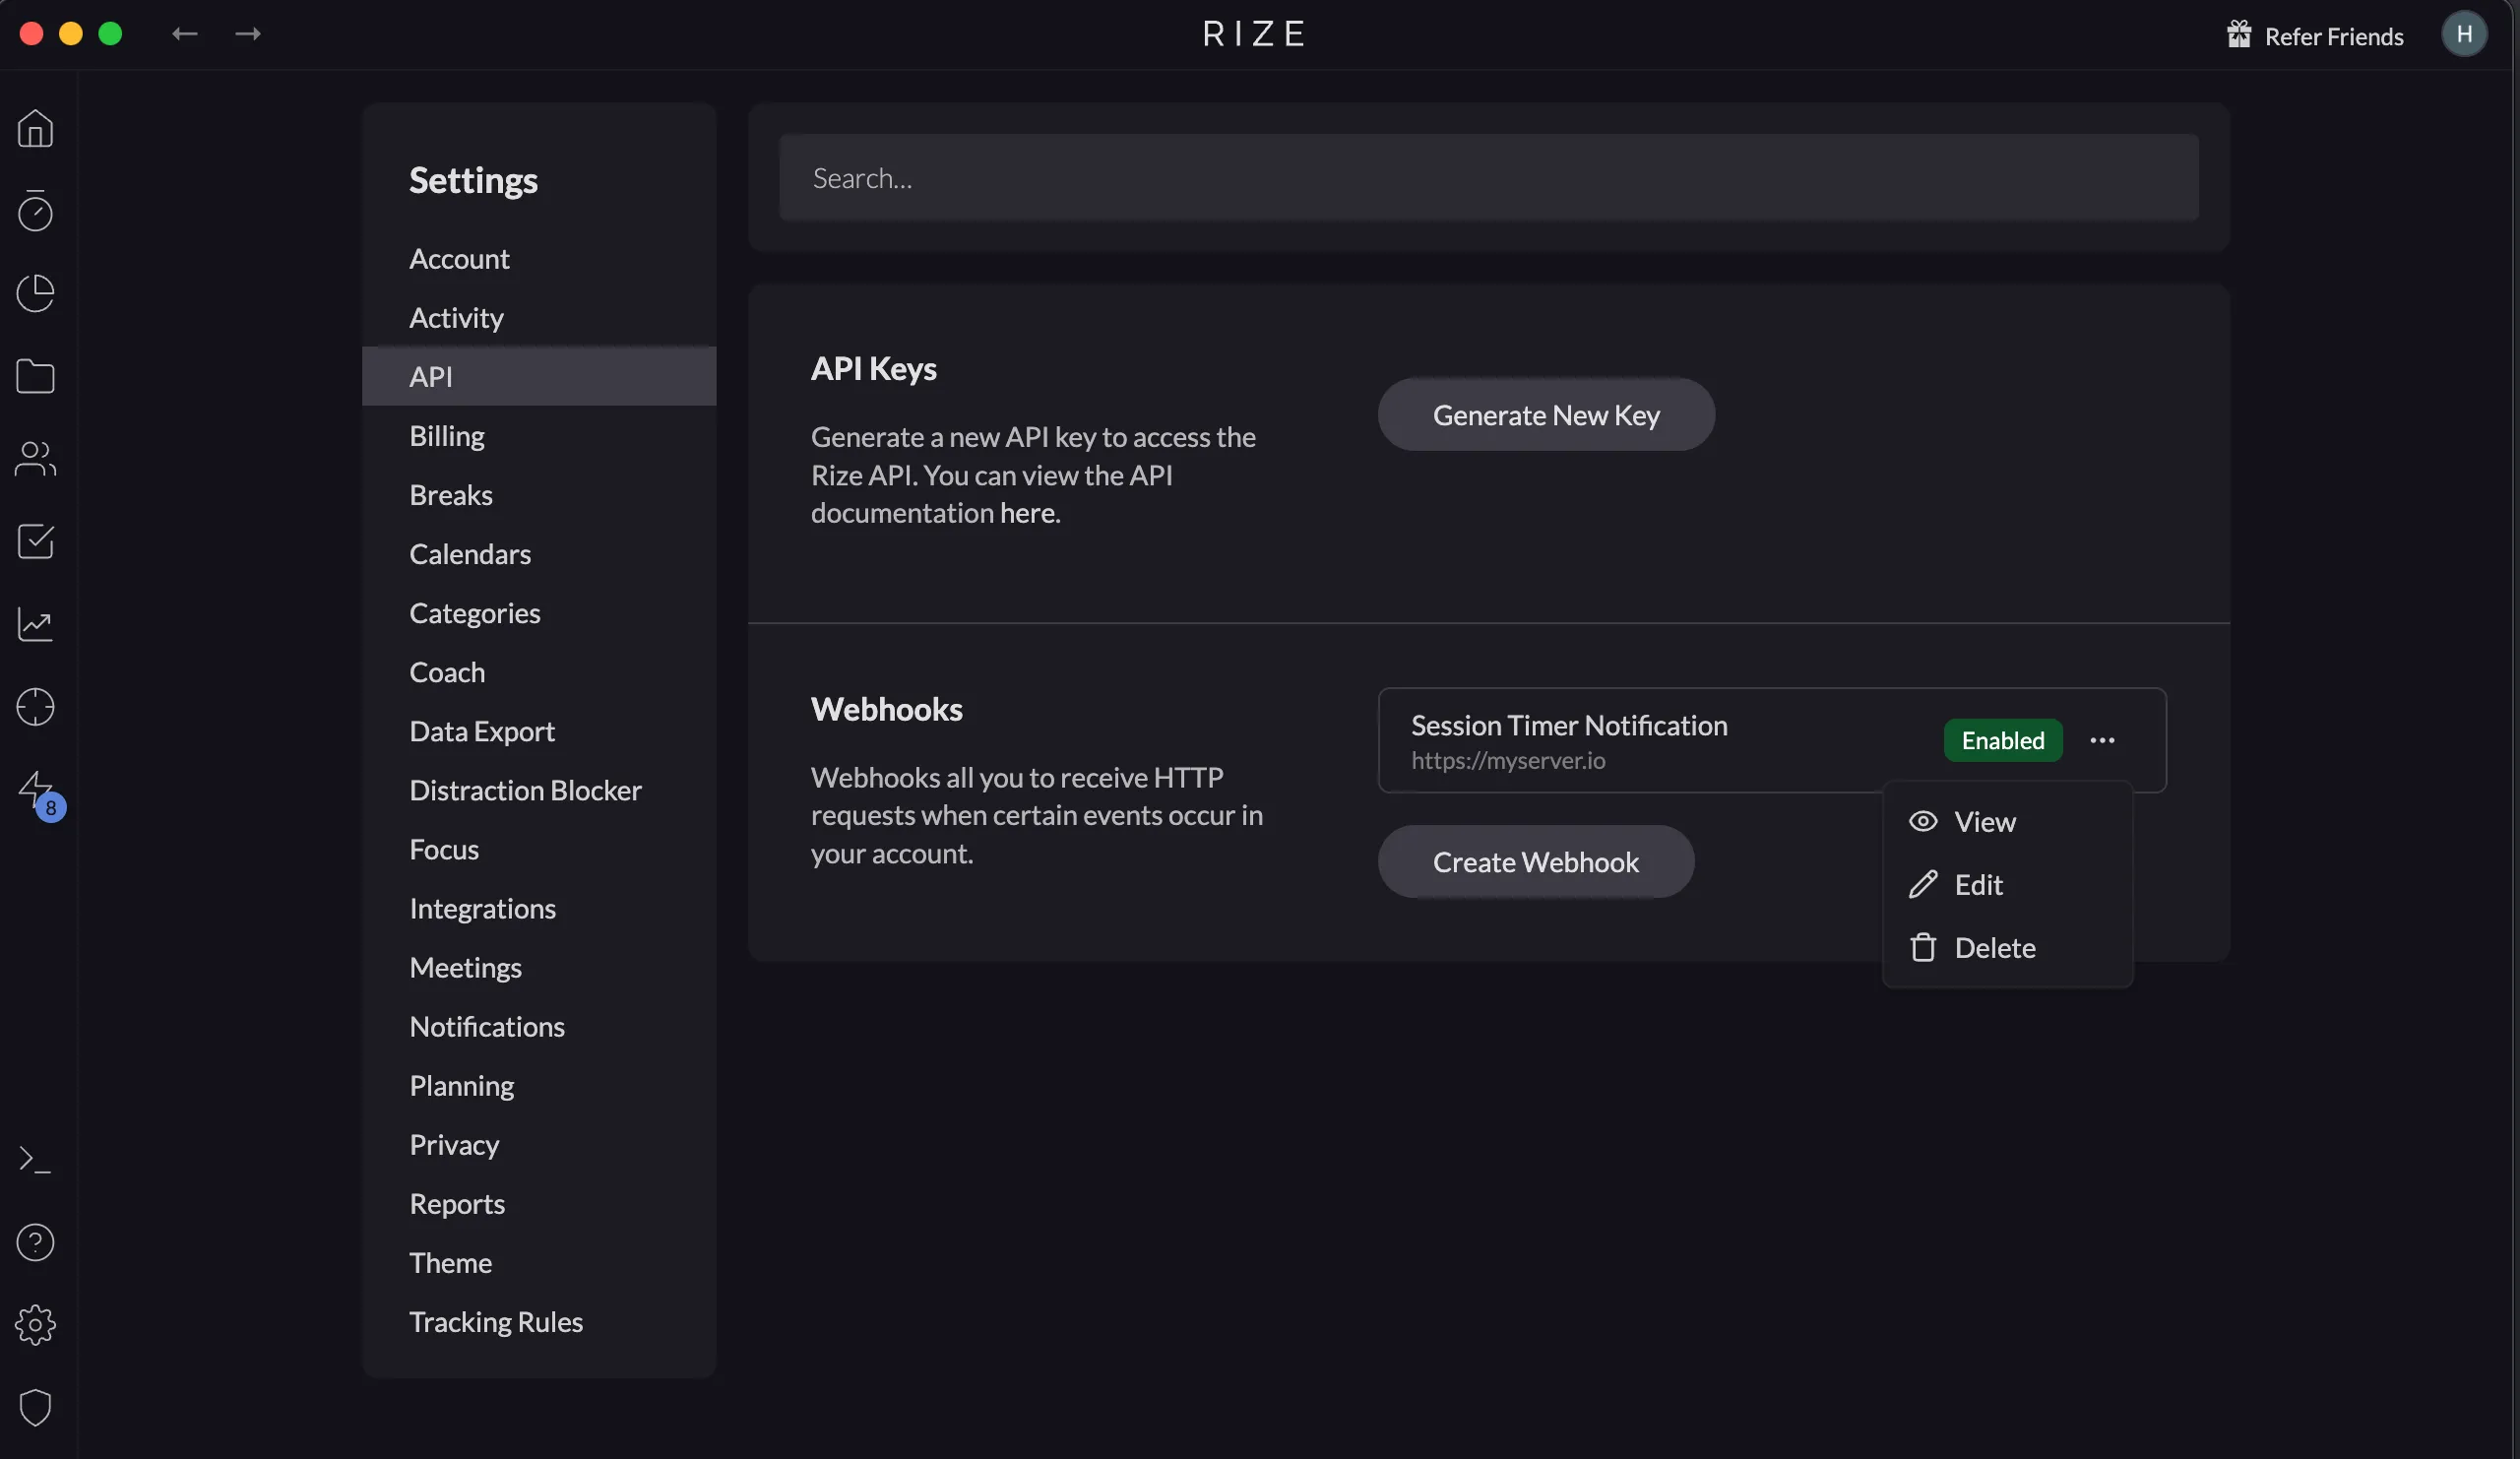This screenshot has width=2520, height=1459.
Task: Select the timer icon in left sidebar
Action: pyautogui.click(x=35, y=211)
